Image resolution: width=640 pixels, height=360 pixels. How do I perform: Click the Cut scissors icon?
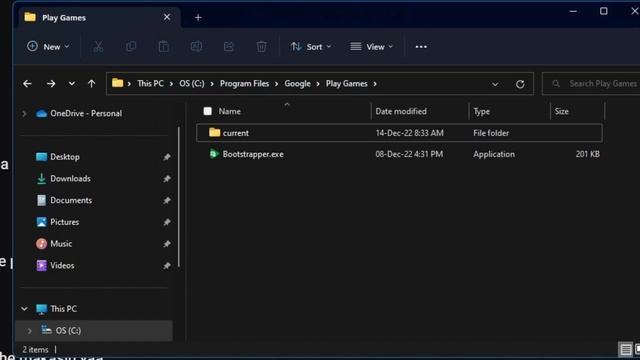(x=98, y=47)
